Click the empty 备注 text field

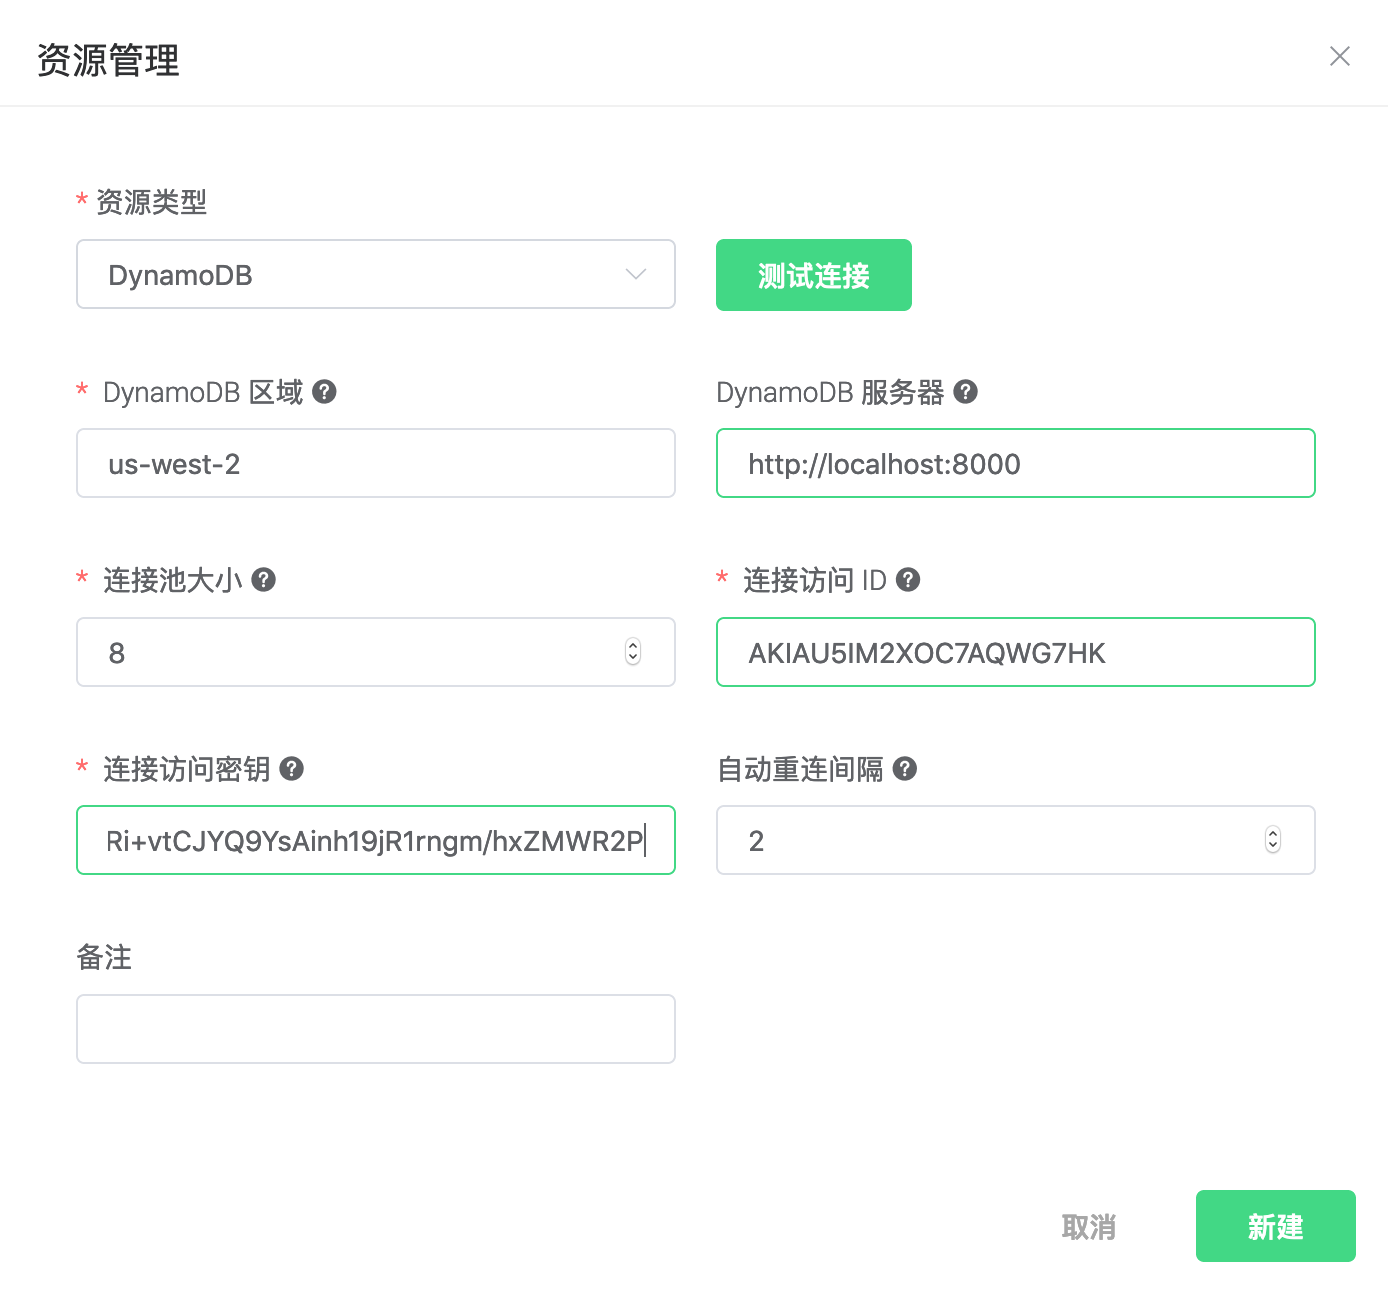click(375, 1029)
